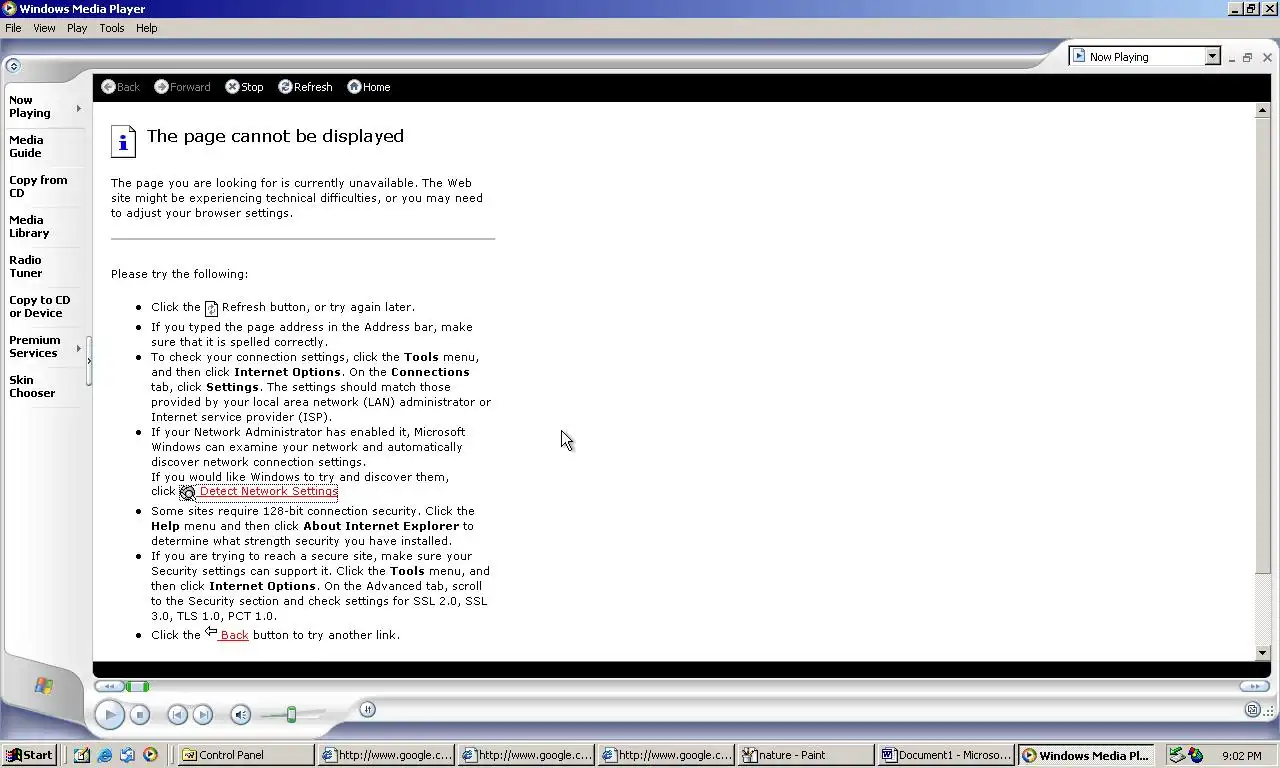The height and width of the screenshot is (768, 1280).
Task: Select Copy to CD or Device
Action: tap(41, 307)
